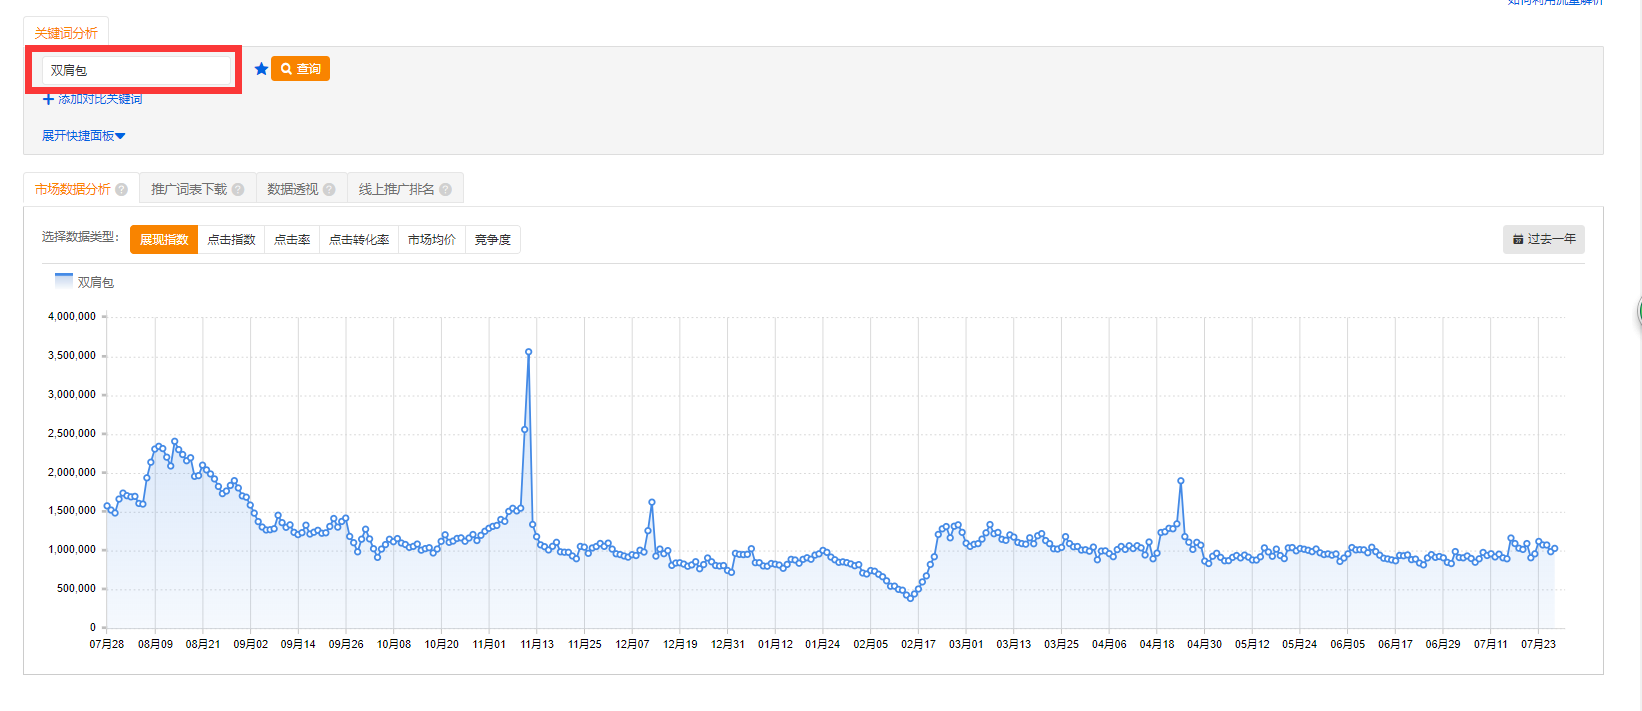The width and height of the screenshot is (1642, 711).
Task: Open the 推广词表下载 tab
Action: 189,189
